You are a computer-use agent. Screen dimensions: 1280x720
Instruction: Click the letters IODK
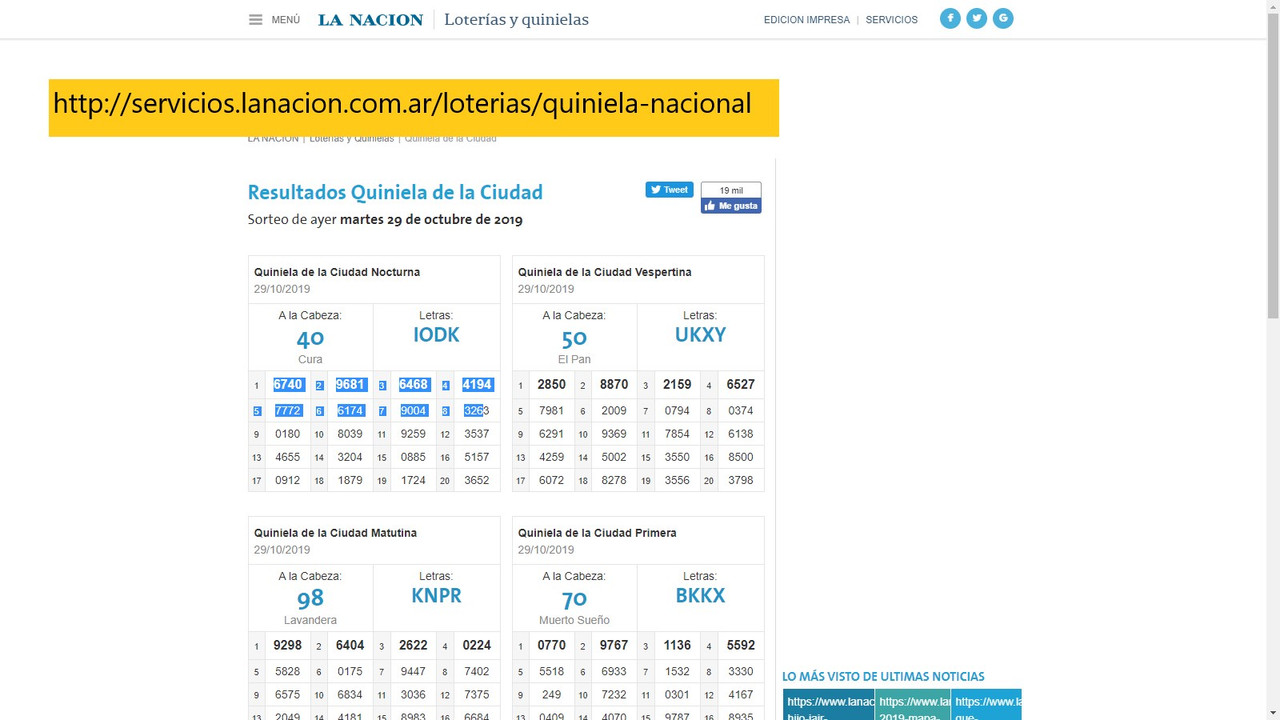point(436,335)
